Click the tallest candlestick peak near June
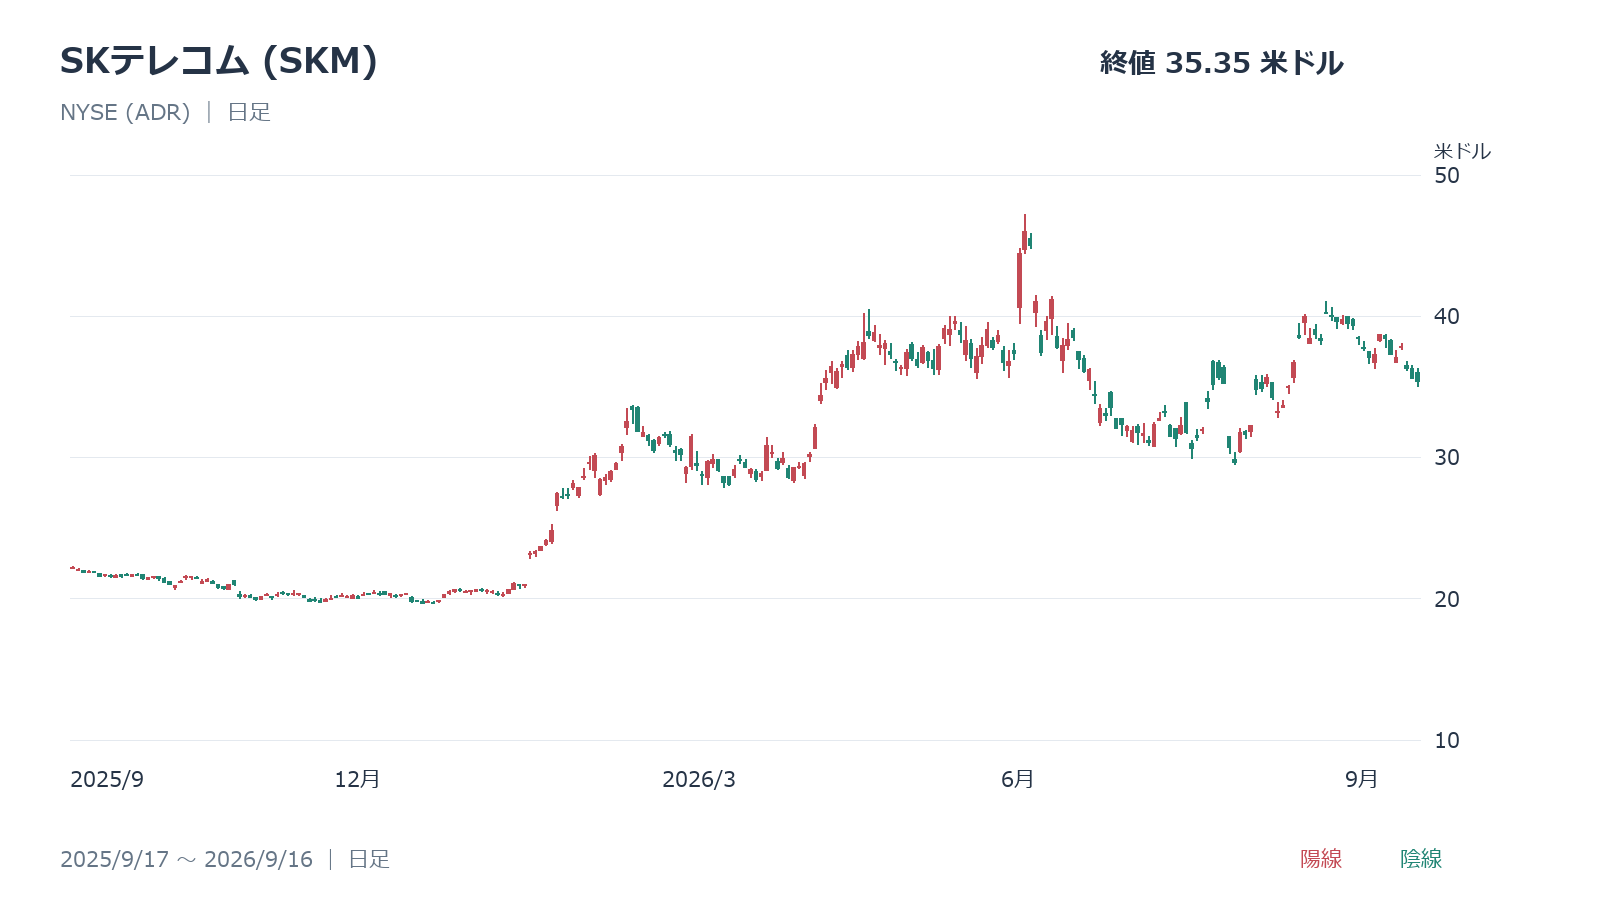Screen dimensions: 1600x900 click(1024, 233)
